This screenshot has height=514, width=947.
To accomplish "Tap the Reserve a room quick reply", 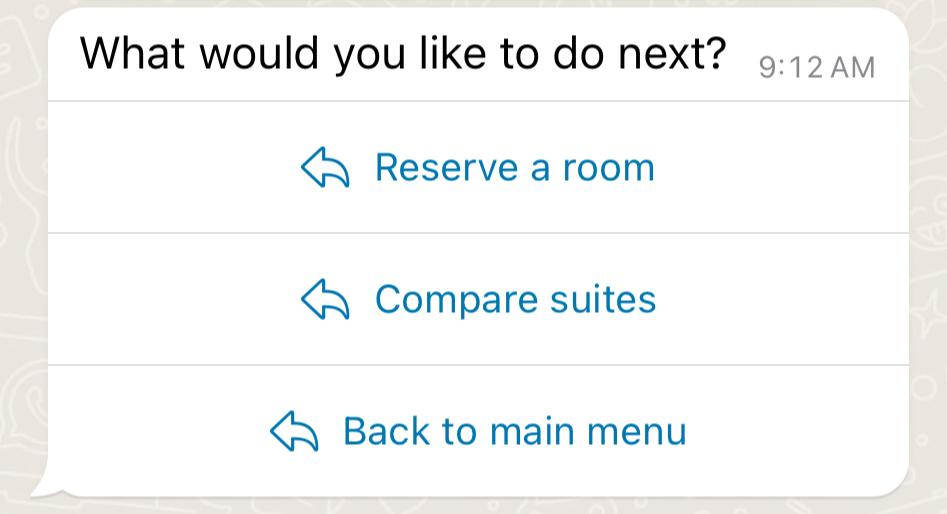I will [x=478, y=167].
